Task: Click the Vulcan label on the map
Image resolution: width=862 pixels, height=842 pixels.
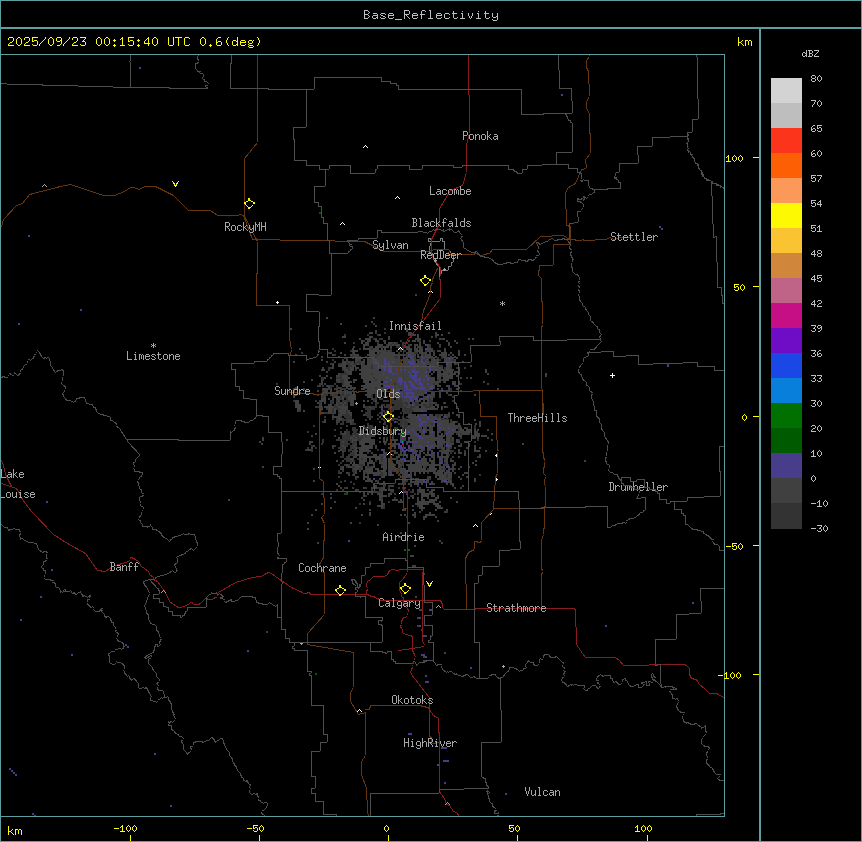Action: [x=542, y=792]
